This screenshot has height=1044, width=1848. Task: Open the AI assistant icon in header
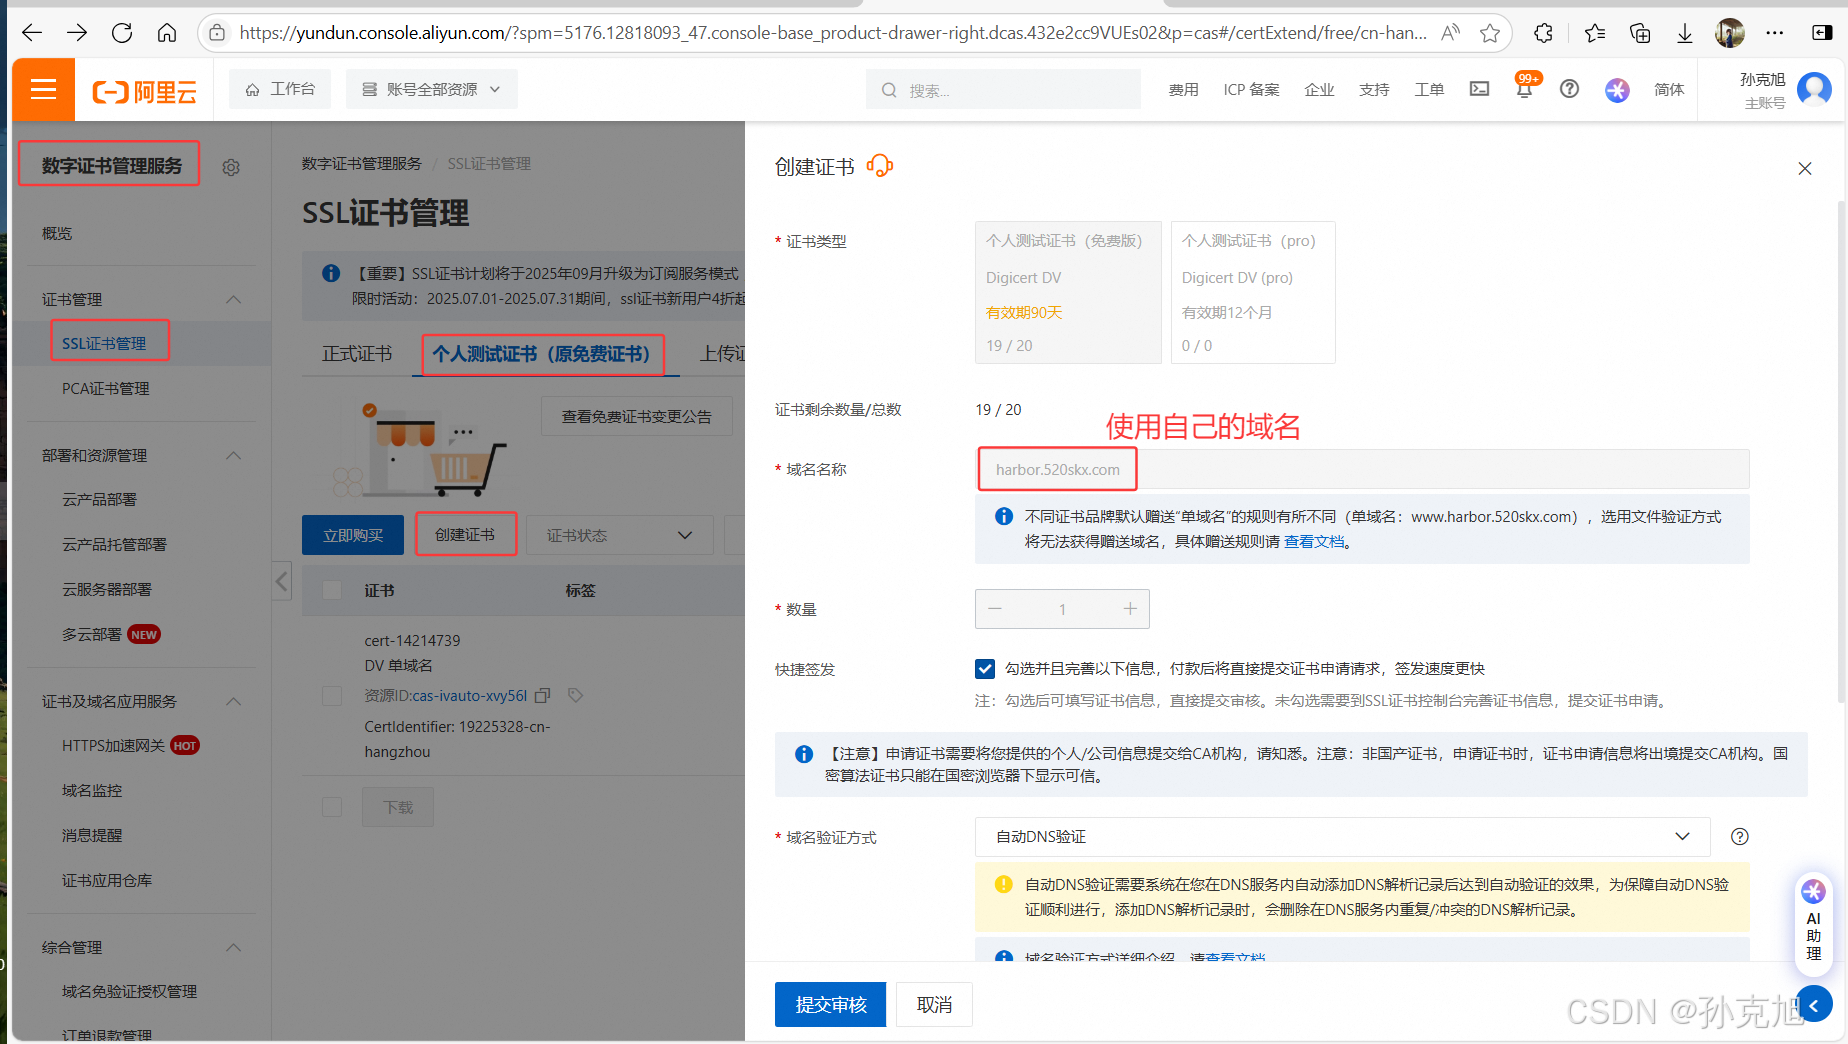pos(1617,90)
